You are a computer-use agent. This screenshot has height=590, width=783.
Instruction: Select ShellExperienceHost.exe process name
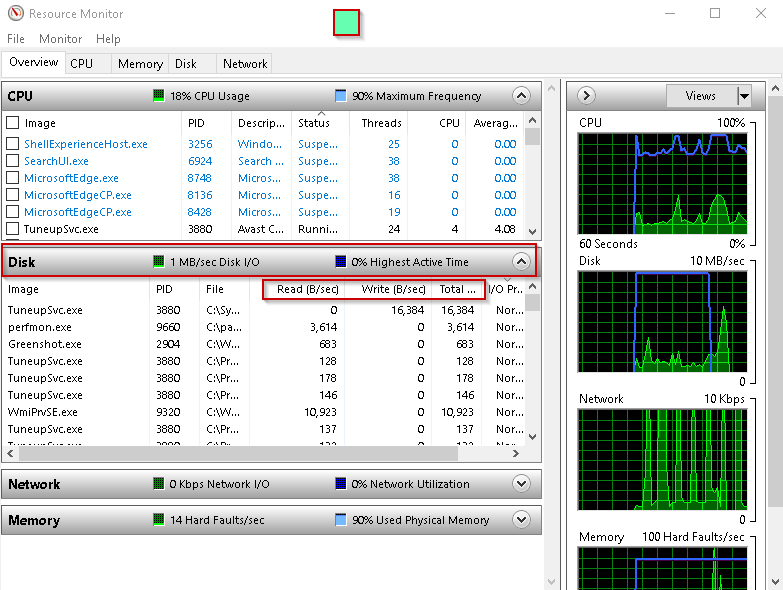(x=86, y=144)
